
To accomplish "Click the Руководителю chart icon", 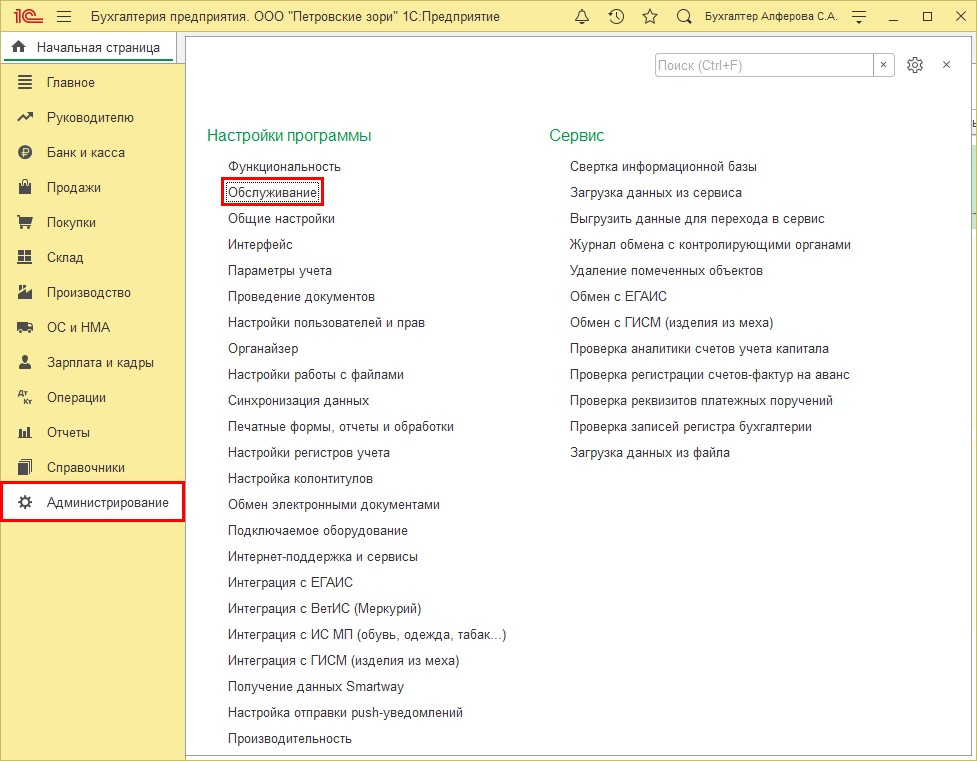I will [25, 117].
